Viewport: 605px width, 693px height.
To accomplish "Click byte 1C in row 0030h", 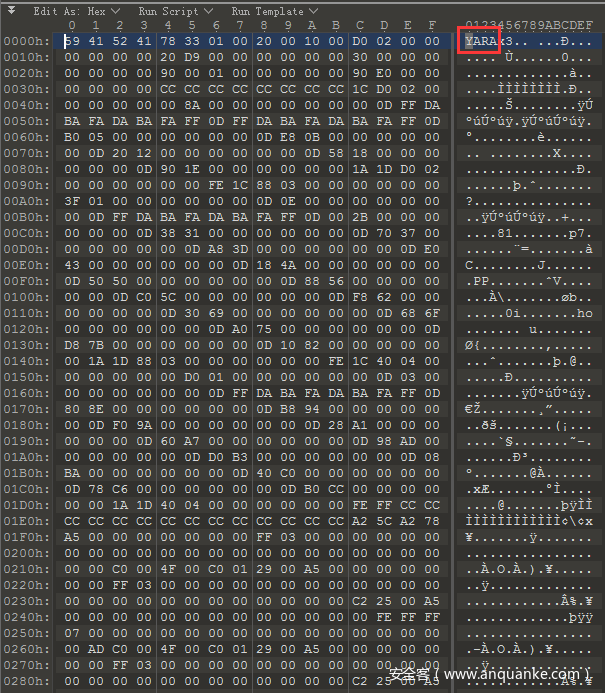I will [360, 89].
